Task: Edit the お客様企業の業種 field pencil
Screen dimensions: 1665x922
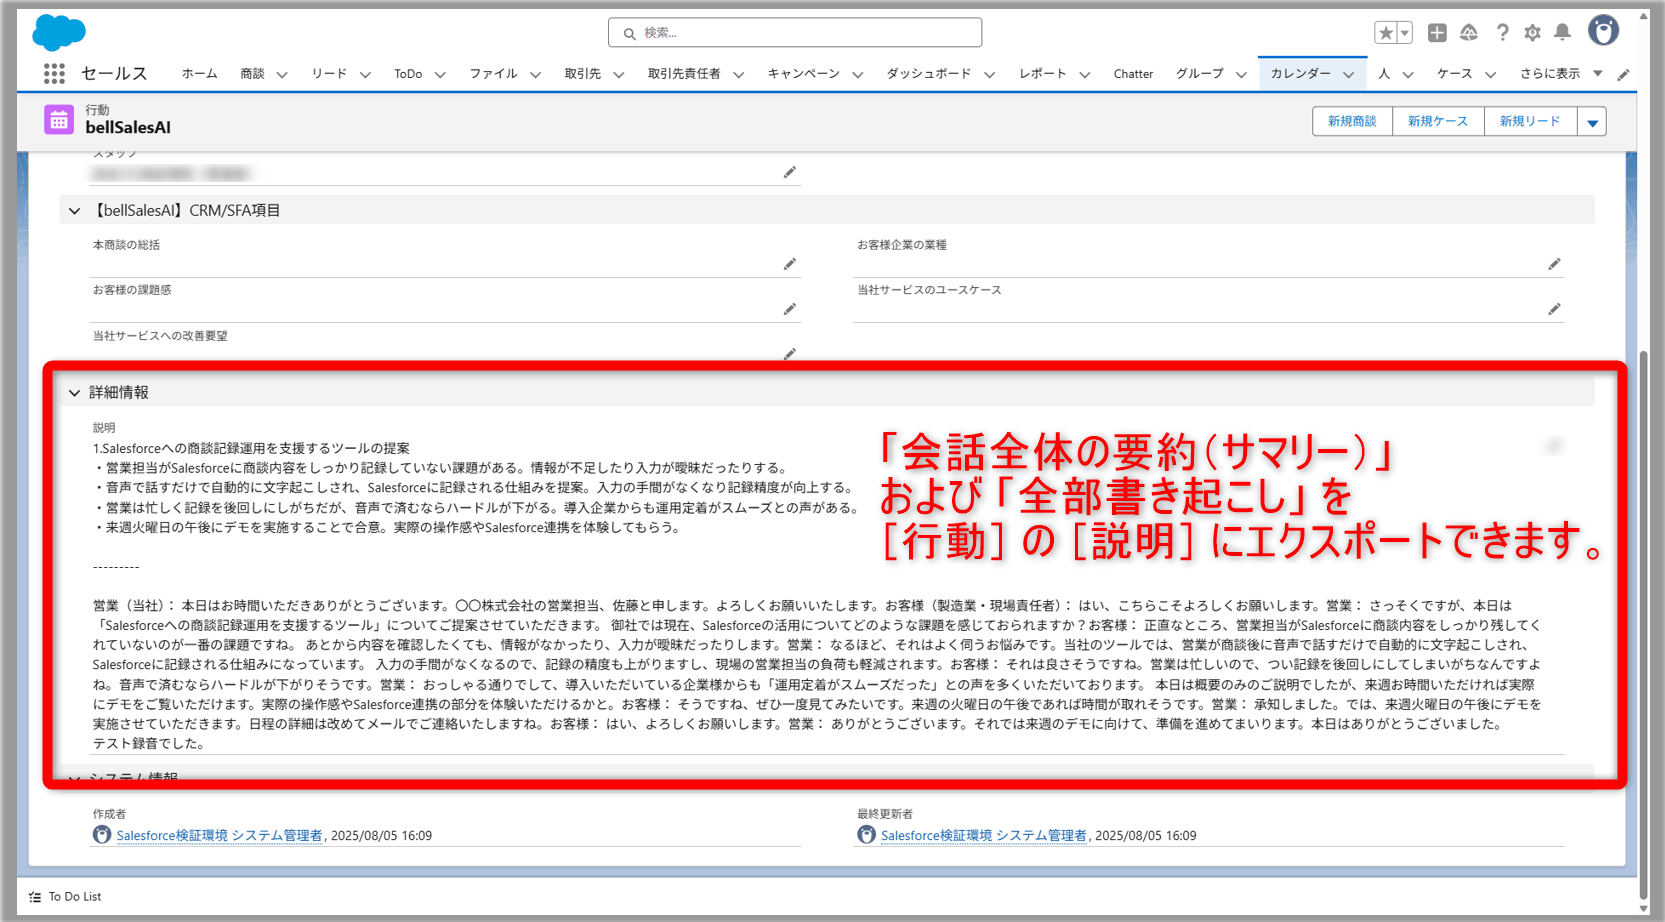Action: tap(1554, 264)
